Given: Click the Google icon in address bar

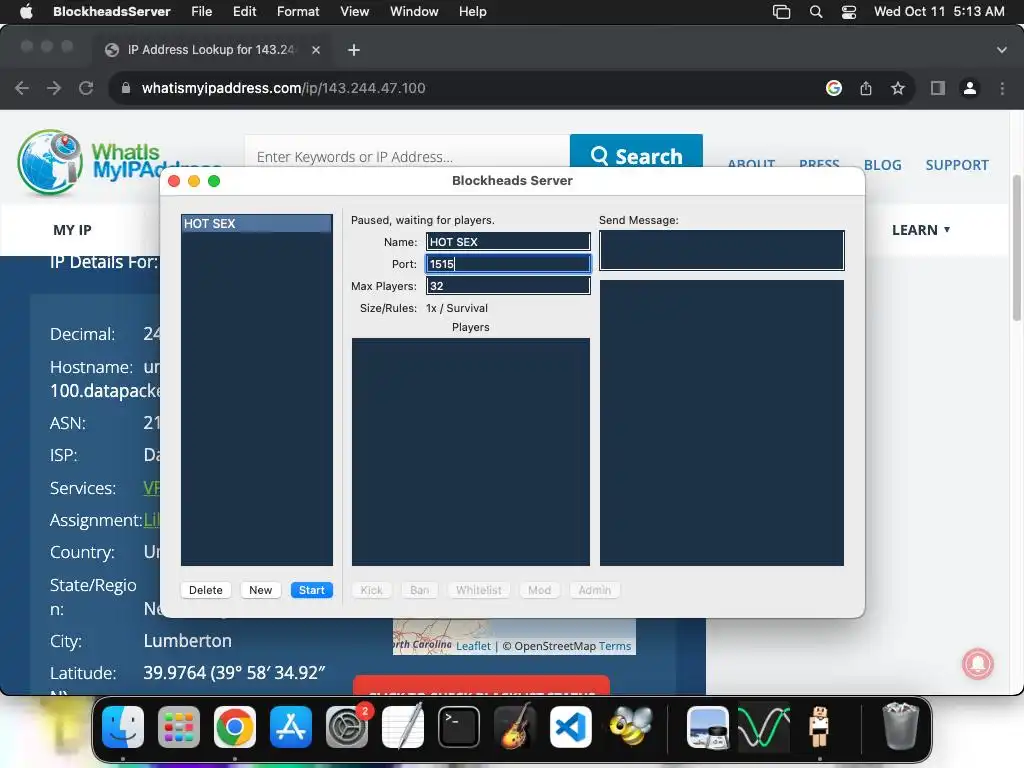Looking at the screenshot, I should (834, 88).
